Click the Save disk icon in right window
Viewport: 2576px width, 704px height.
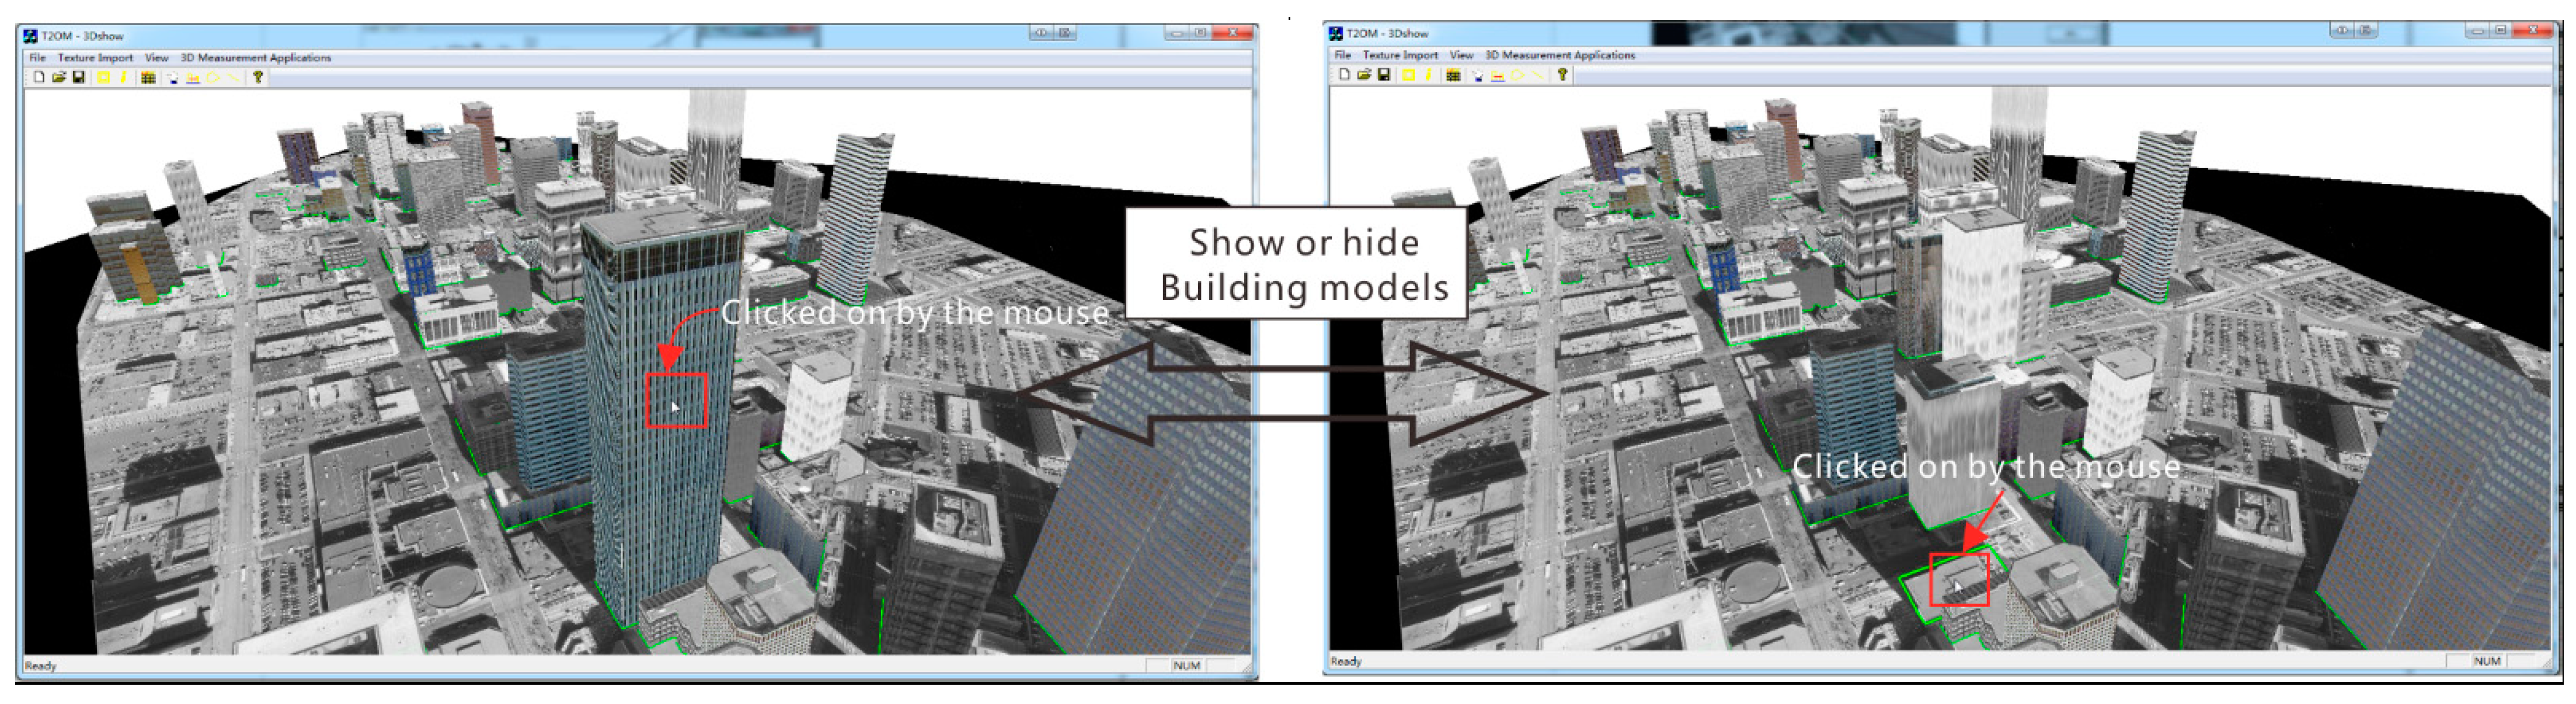tap(1384, 74)
